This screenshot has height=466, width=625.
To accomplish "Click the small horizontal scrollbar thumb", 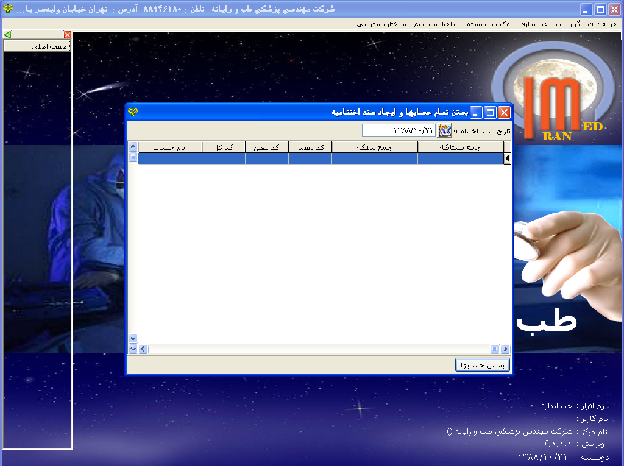I will coord(495,349).
